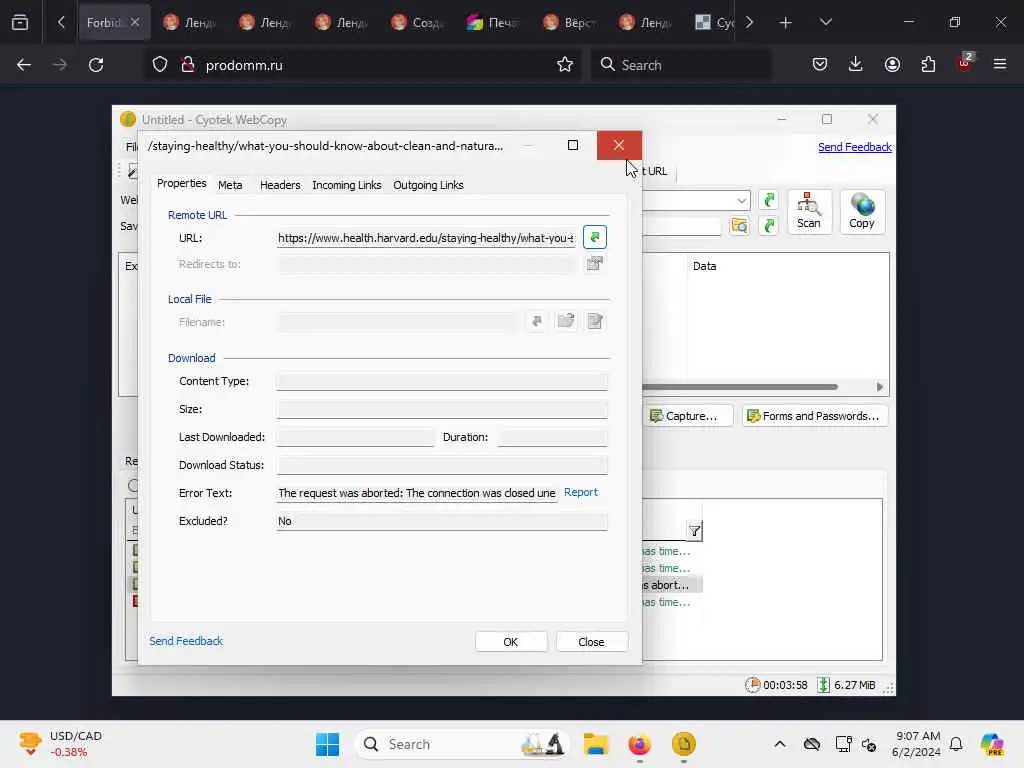Viewport: 1024px width, 768px height.
Task: Open the USD/CAD taskbar widget
Action: click(x=61, y=744)
